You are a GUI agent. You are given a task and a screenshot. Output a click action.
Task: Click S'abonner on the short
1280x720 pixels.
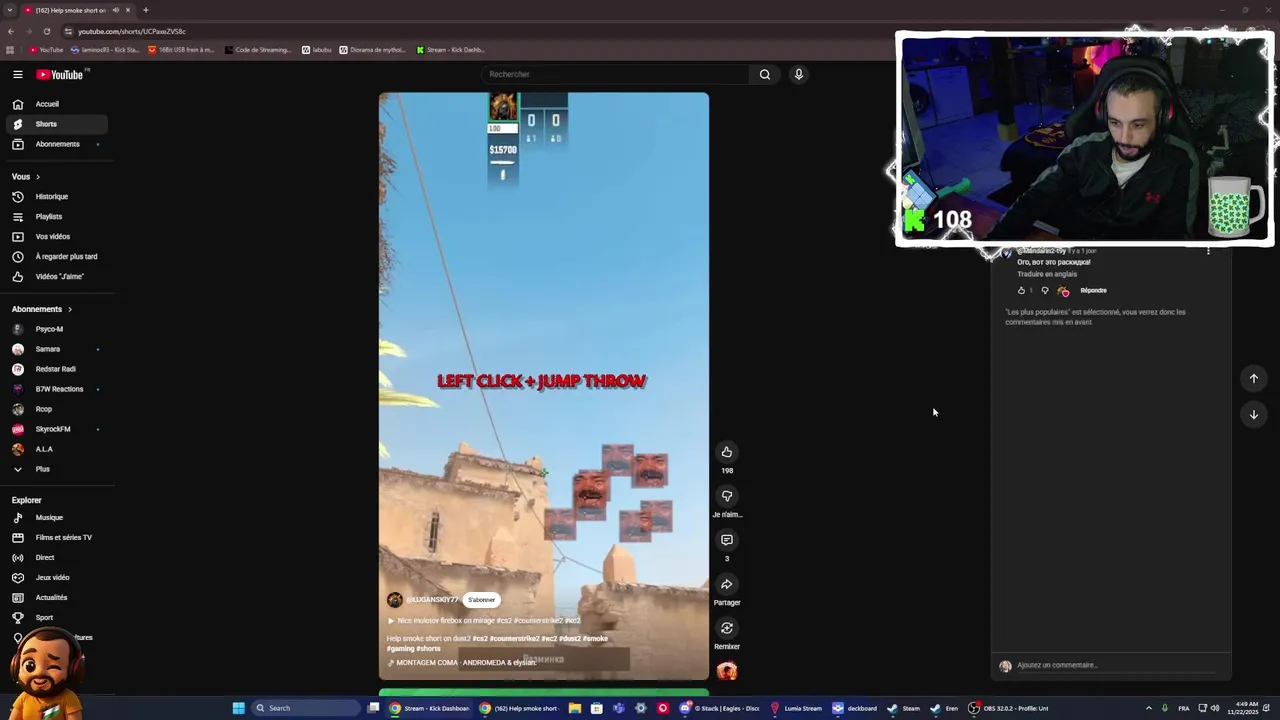(x=482, y=600)
